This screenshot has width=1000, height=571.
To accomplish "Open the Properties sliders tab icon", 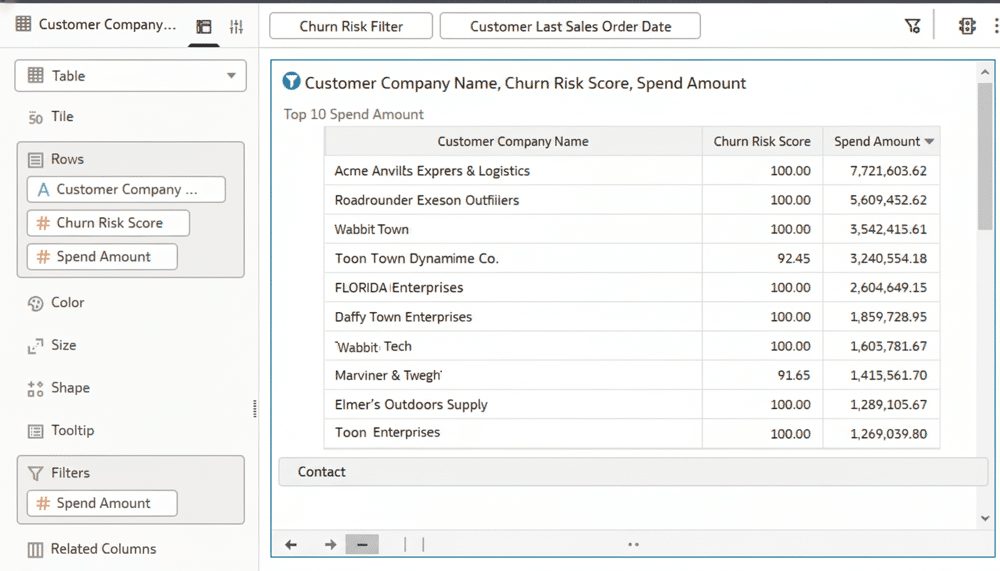I will click(236, 27).
